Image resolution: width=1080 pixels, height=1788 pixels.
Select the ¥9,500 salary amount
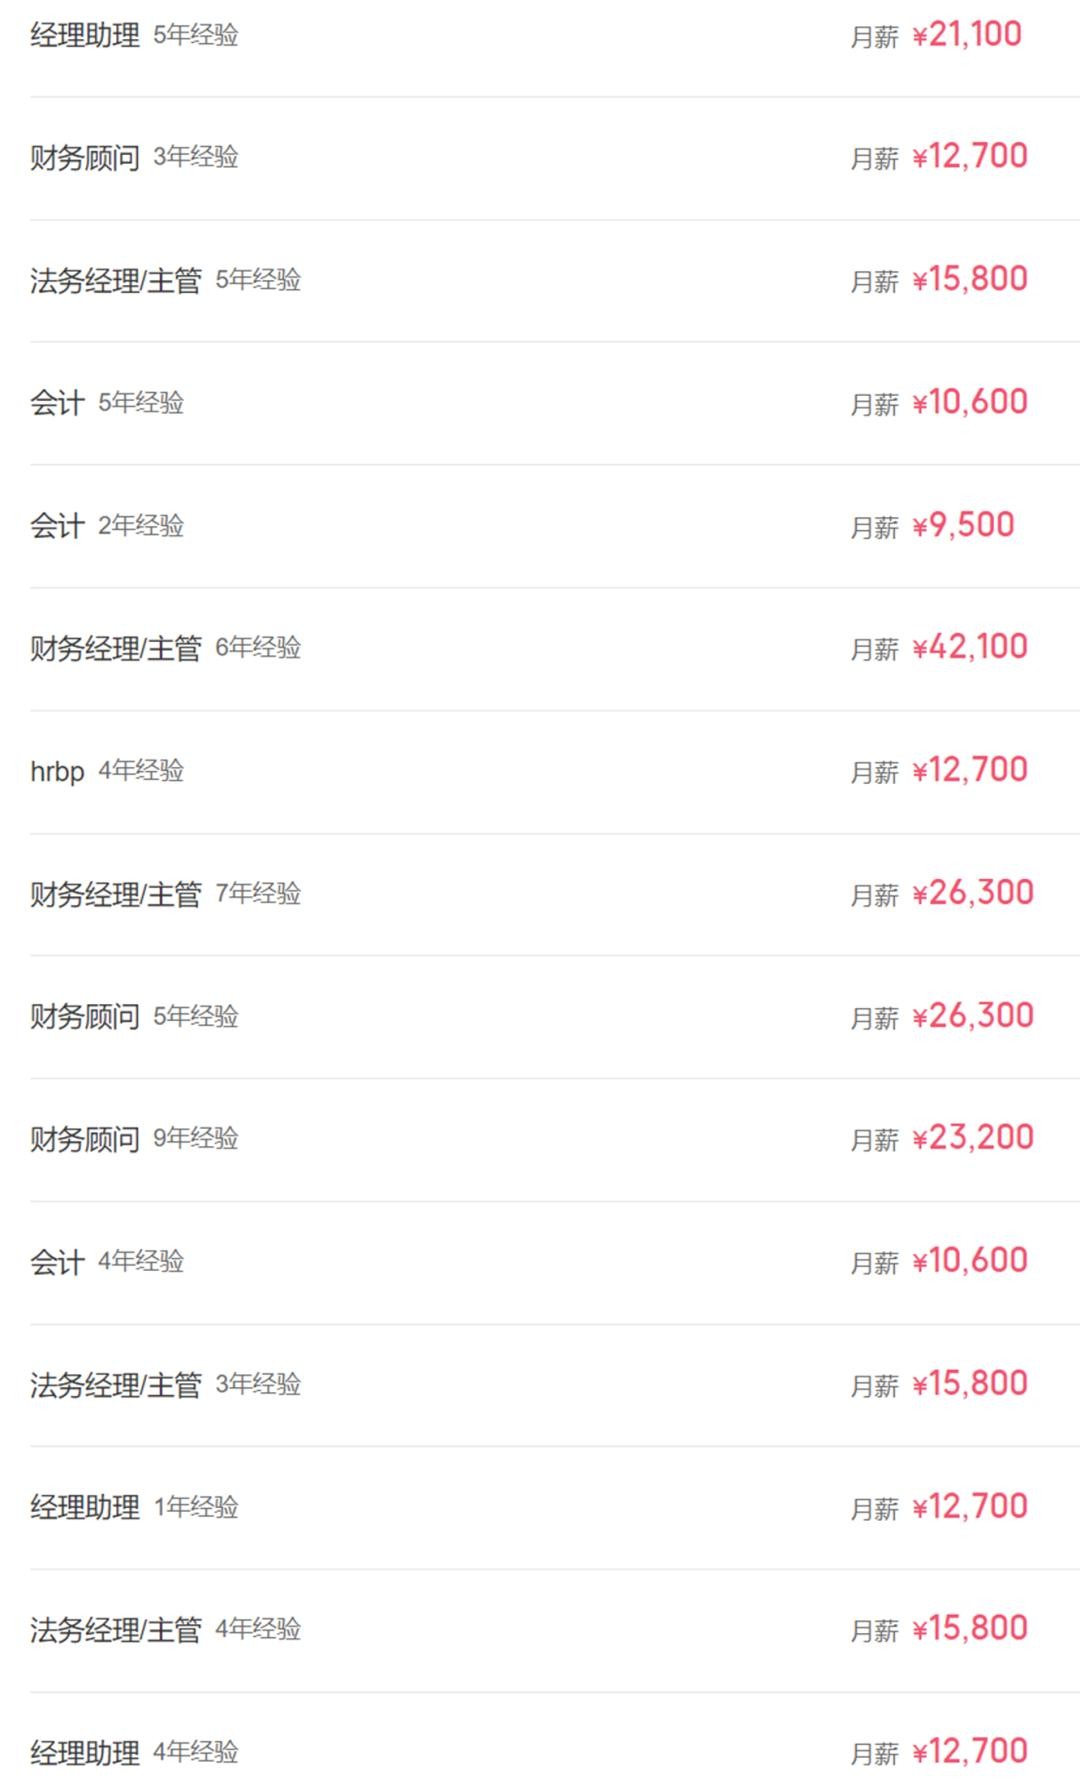963,526
